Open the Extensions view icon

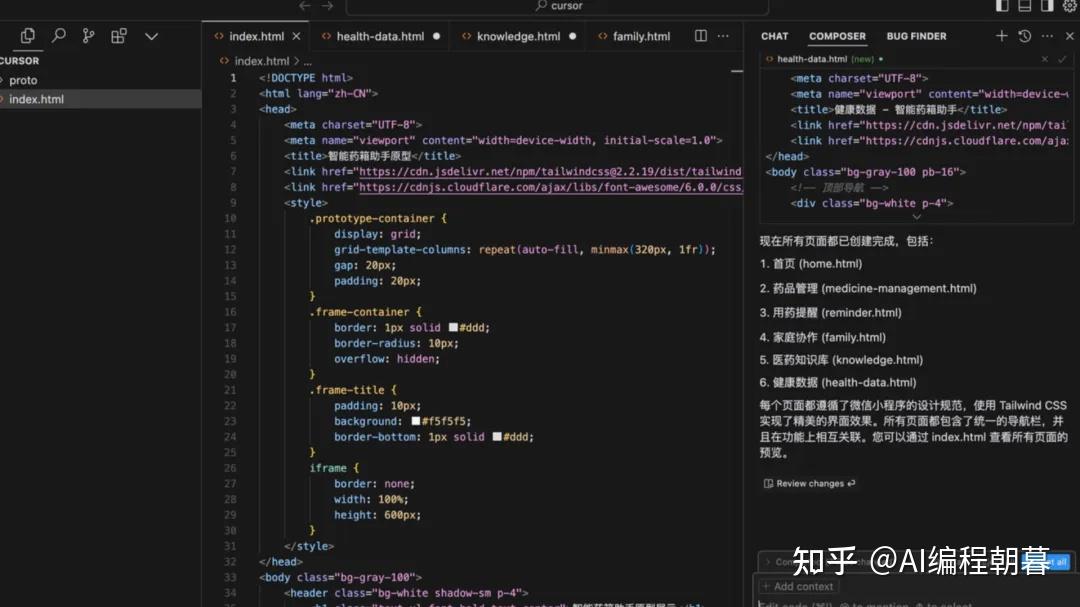tap(118, 36)
